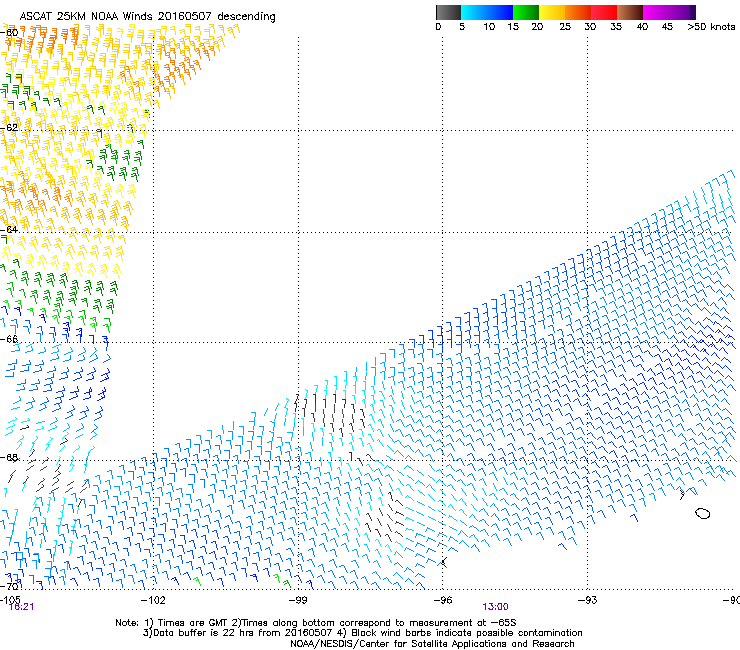Click latitude label '-60'
This screenshot has width=740, height=650.
[9, 33]
